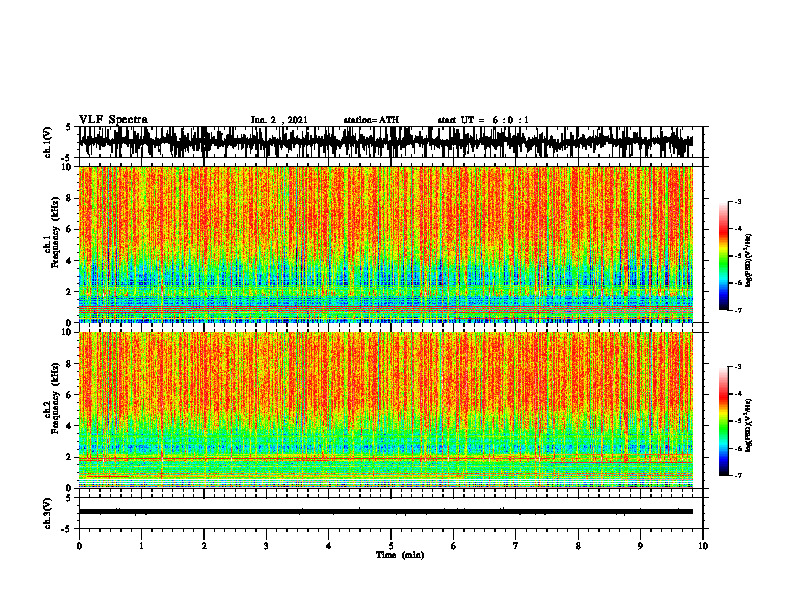Viewport: 792px width, 612px height.
Task: Click time axis tick label "9"
Action: coord(640,546)
